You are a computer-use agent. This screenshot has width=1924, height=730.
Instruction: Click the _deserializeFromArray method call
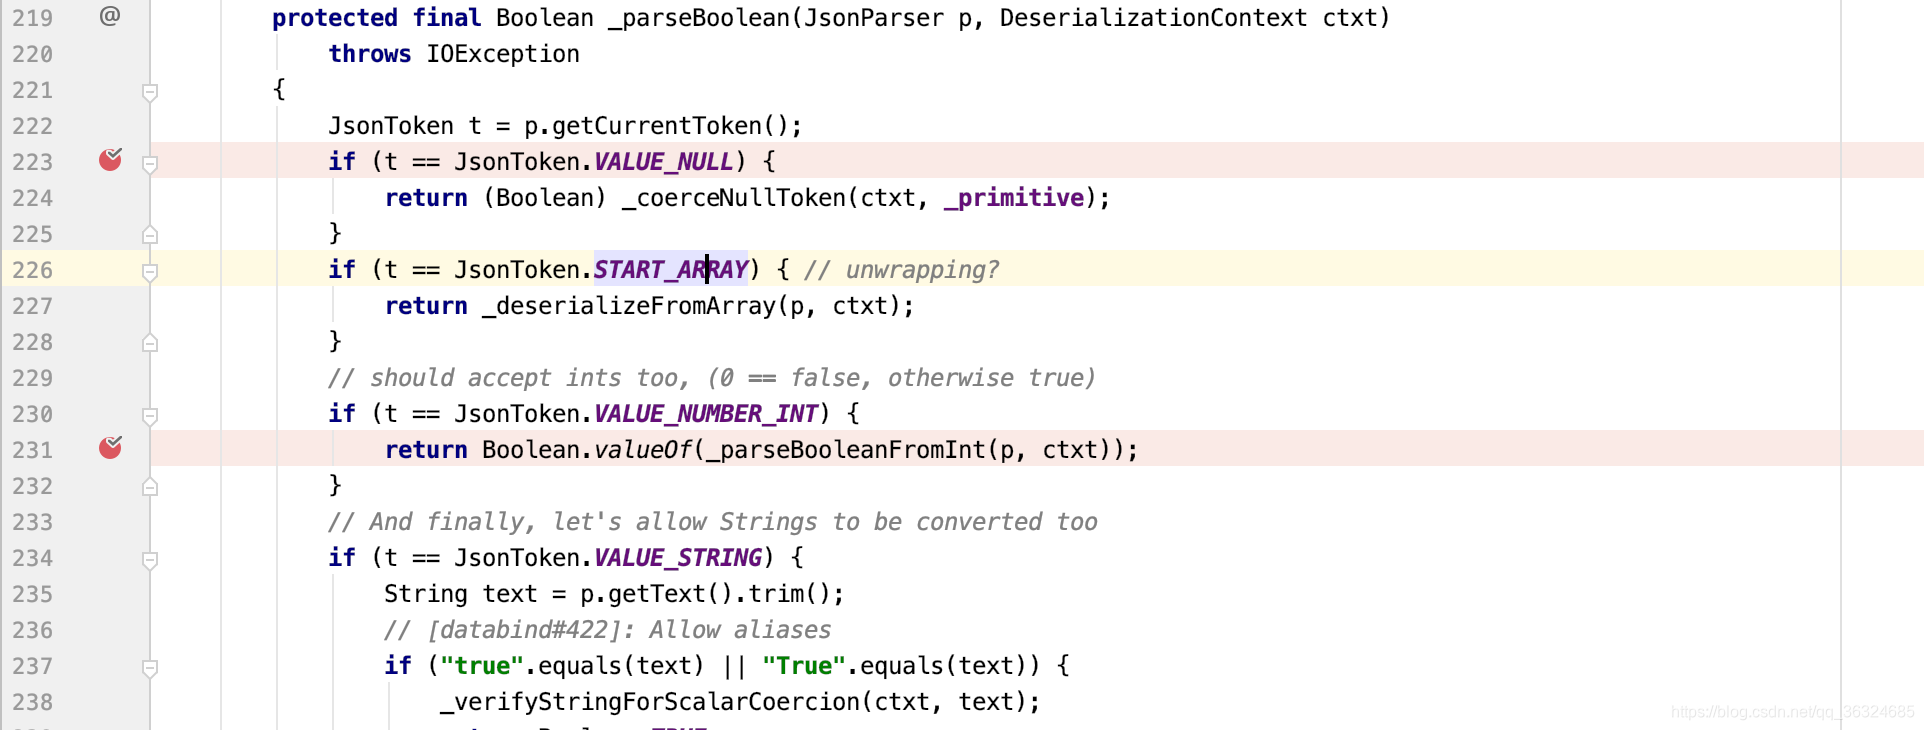point(629,306)
